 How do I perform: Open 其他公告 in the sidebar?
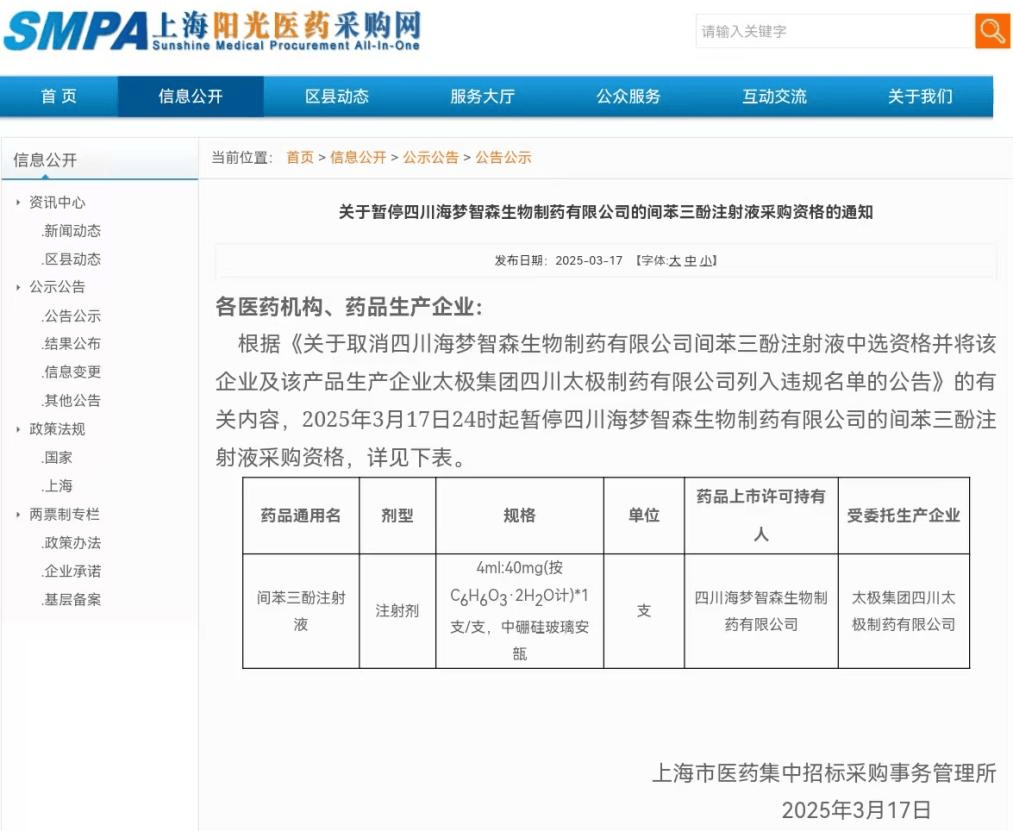[x=71, y=401]
